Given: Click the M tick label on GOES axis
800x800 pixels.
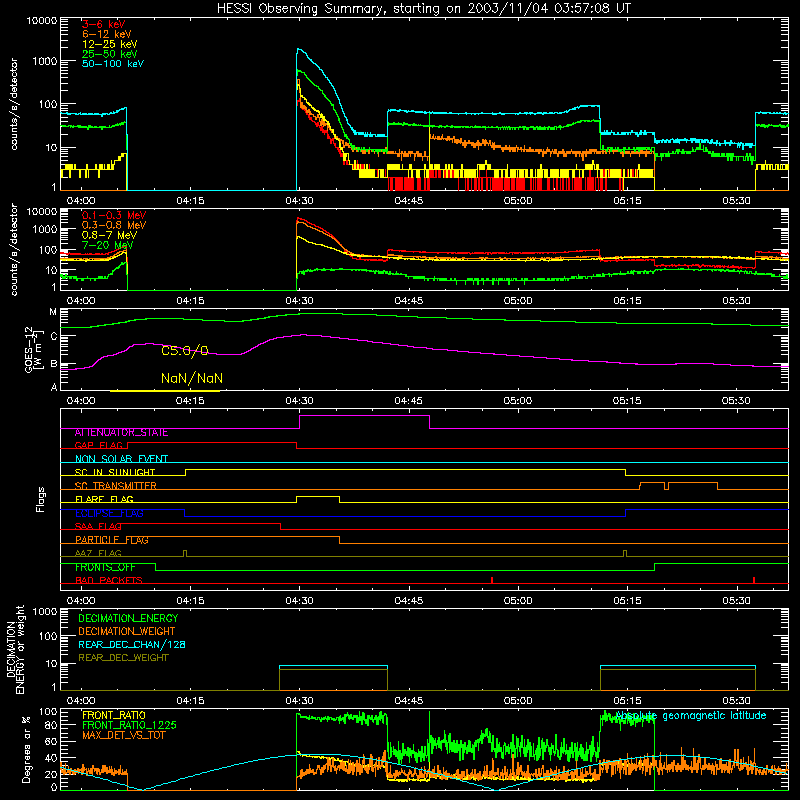Looking at the screenshot, I should pos(53,312).
